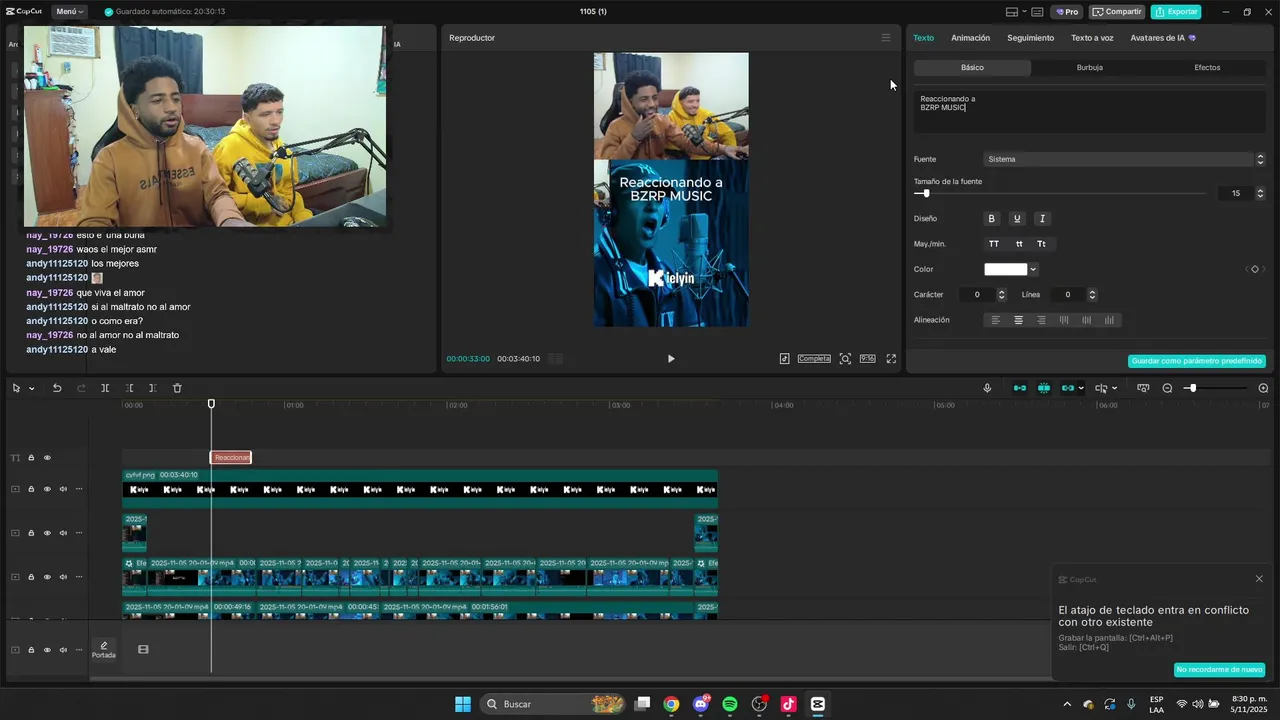Click the white text color swatch
1280x720 pixels.
[1006, 269]
